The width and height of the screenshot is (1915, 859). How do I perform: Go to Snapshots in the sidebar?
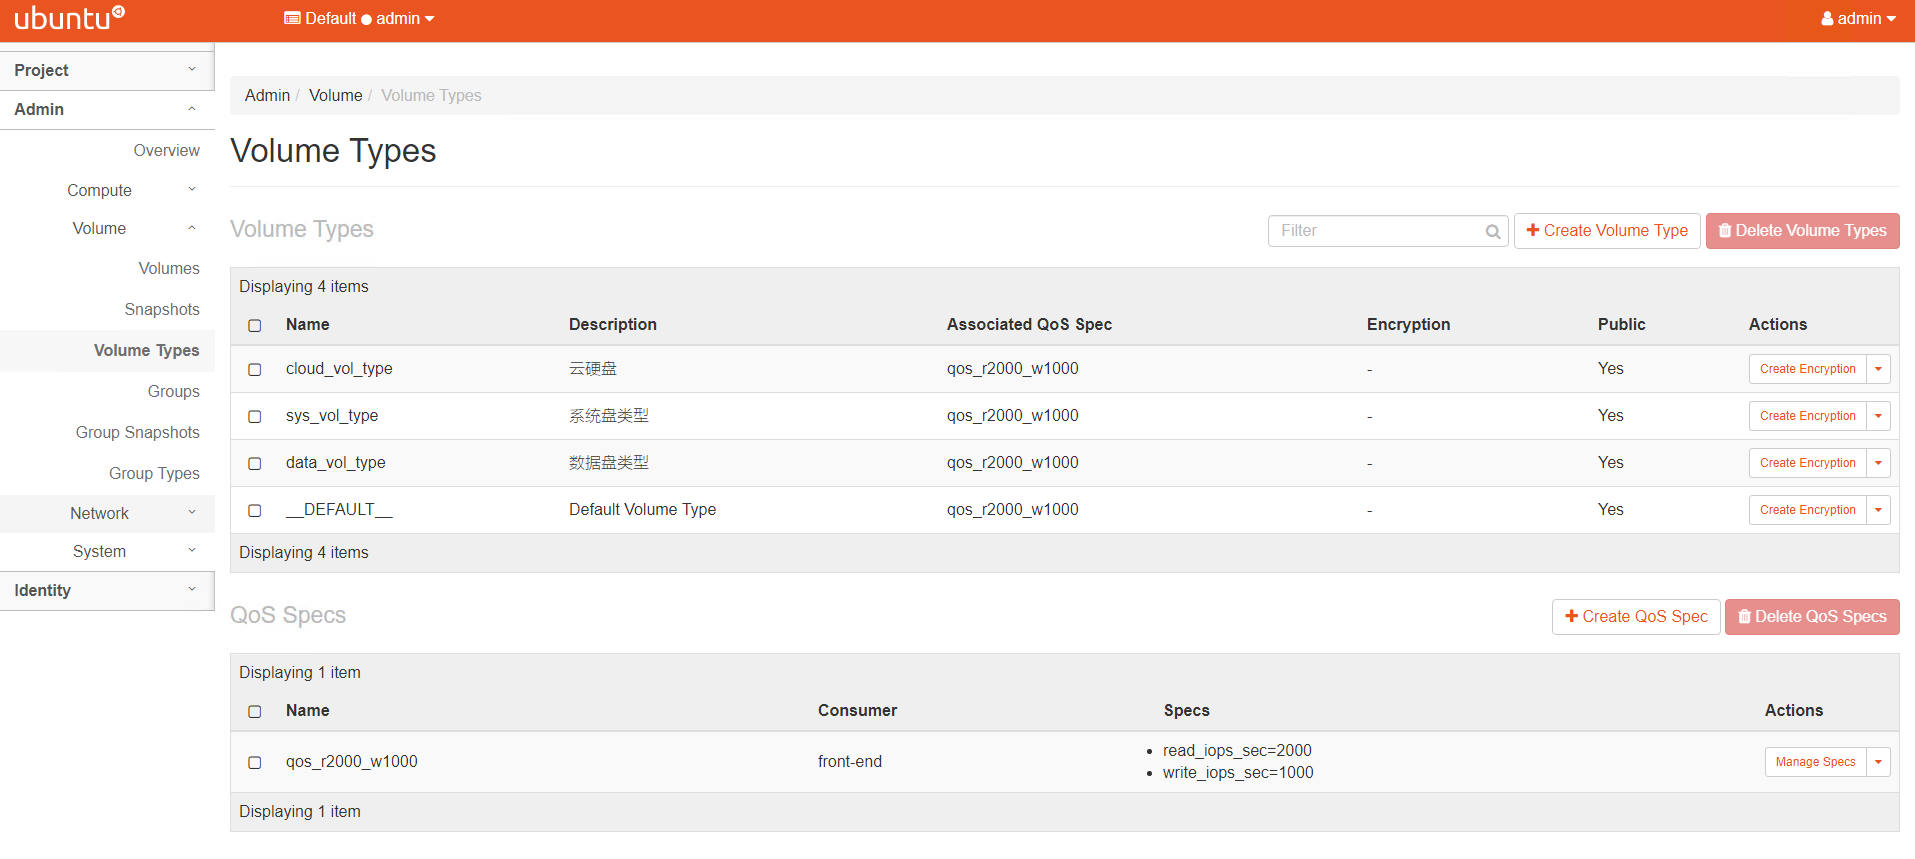(x=162, y=309)
